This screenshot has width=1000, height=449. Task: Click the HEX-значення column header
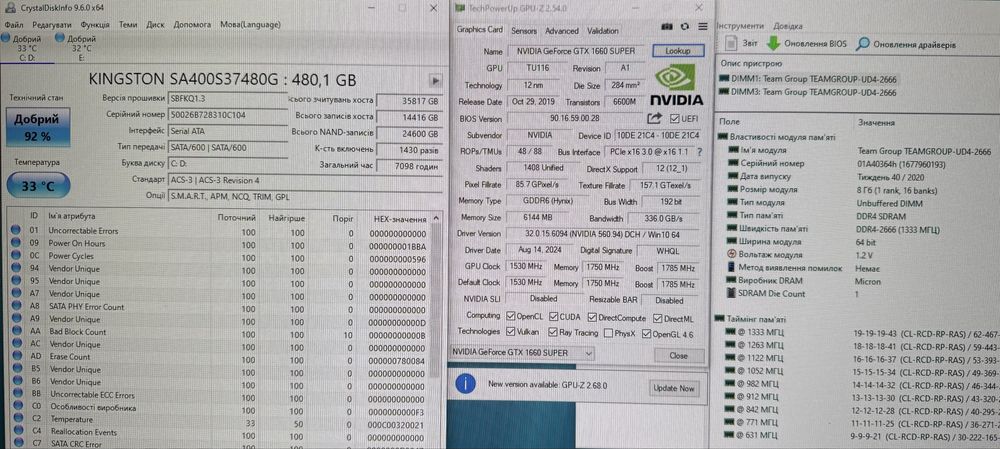[x=401, y=218]
